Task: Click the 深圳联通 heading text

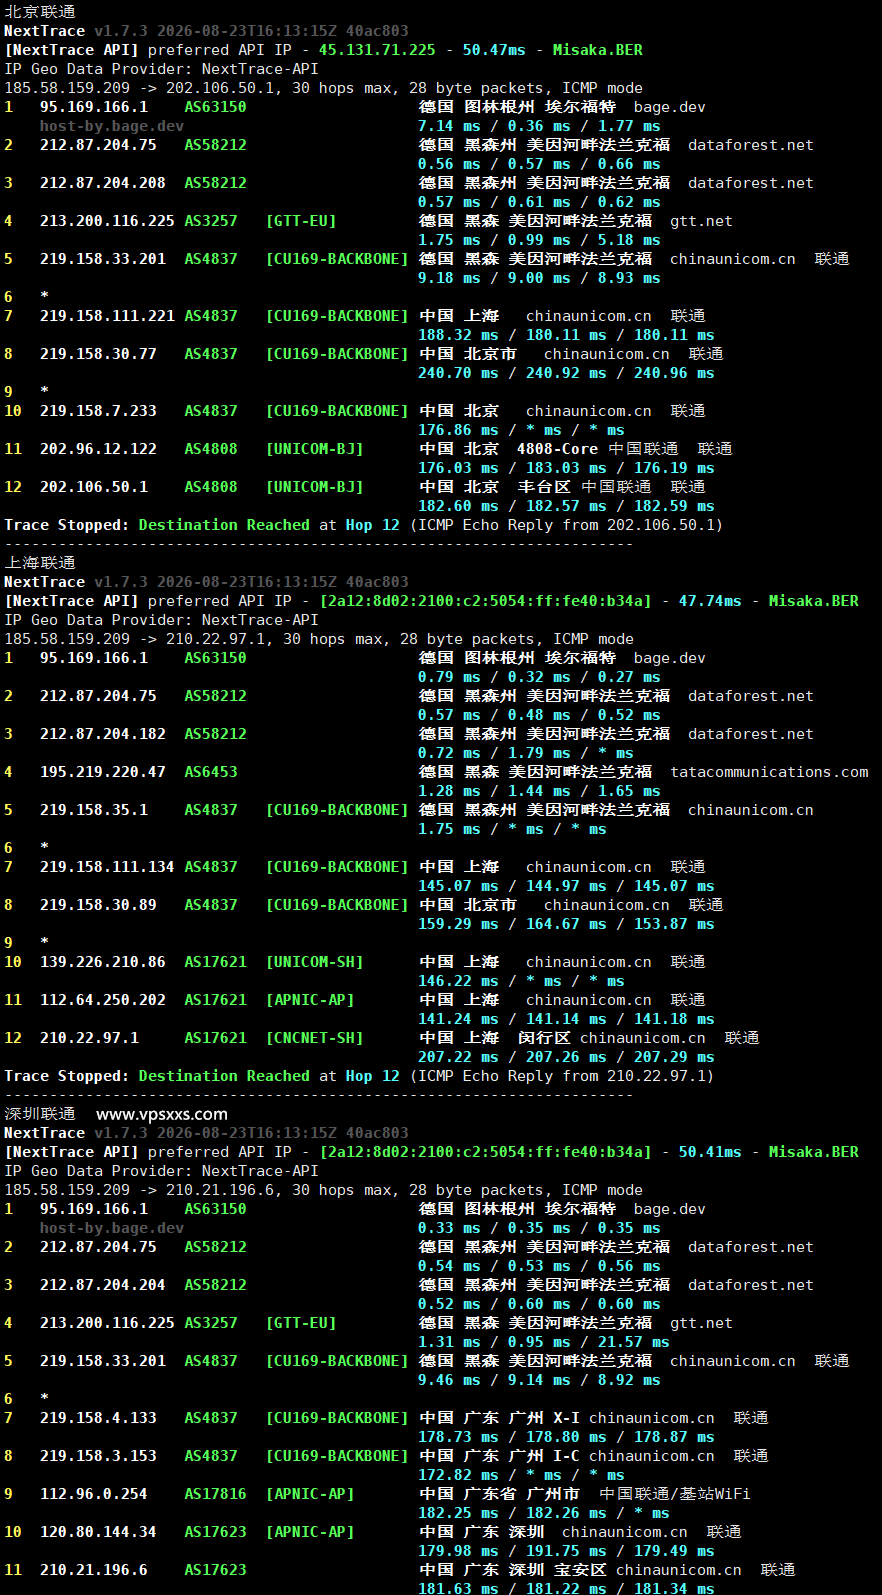Action: (x=40, y=1114)
